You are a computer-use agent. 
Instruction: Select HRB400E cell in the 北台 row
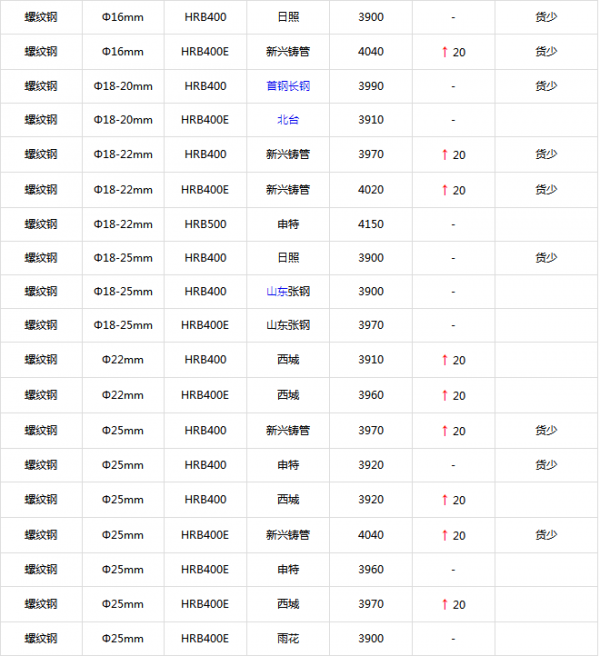[205, 120]
